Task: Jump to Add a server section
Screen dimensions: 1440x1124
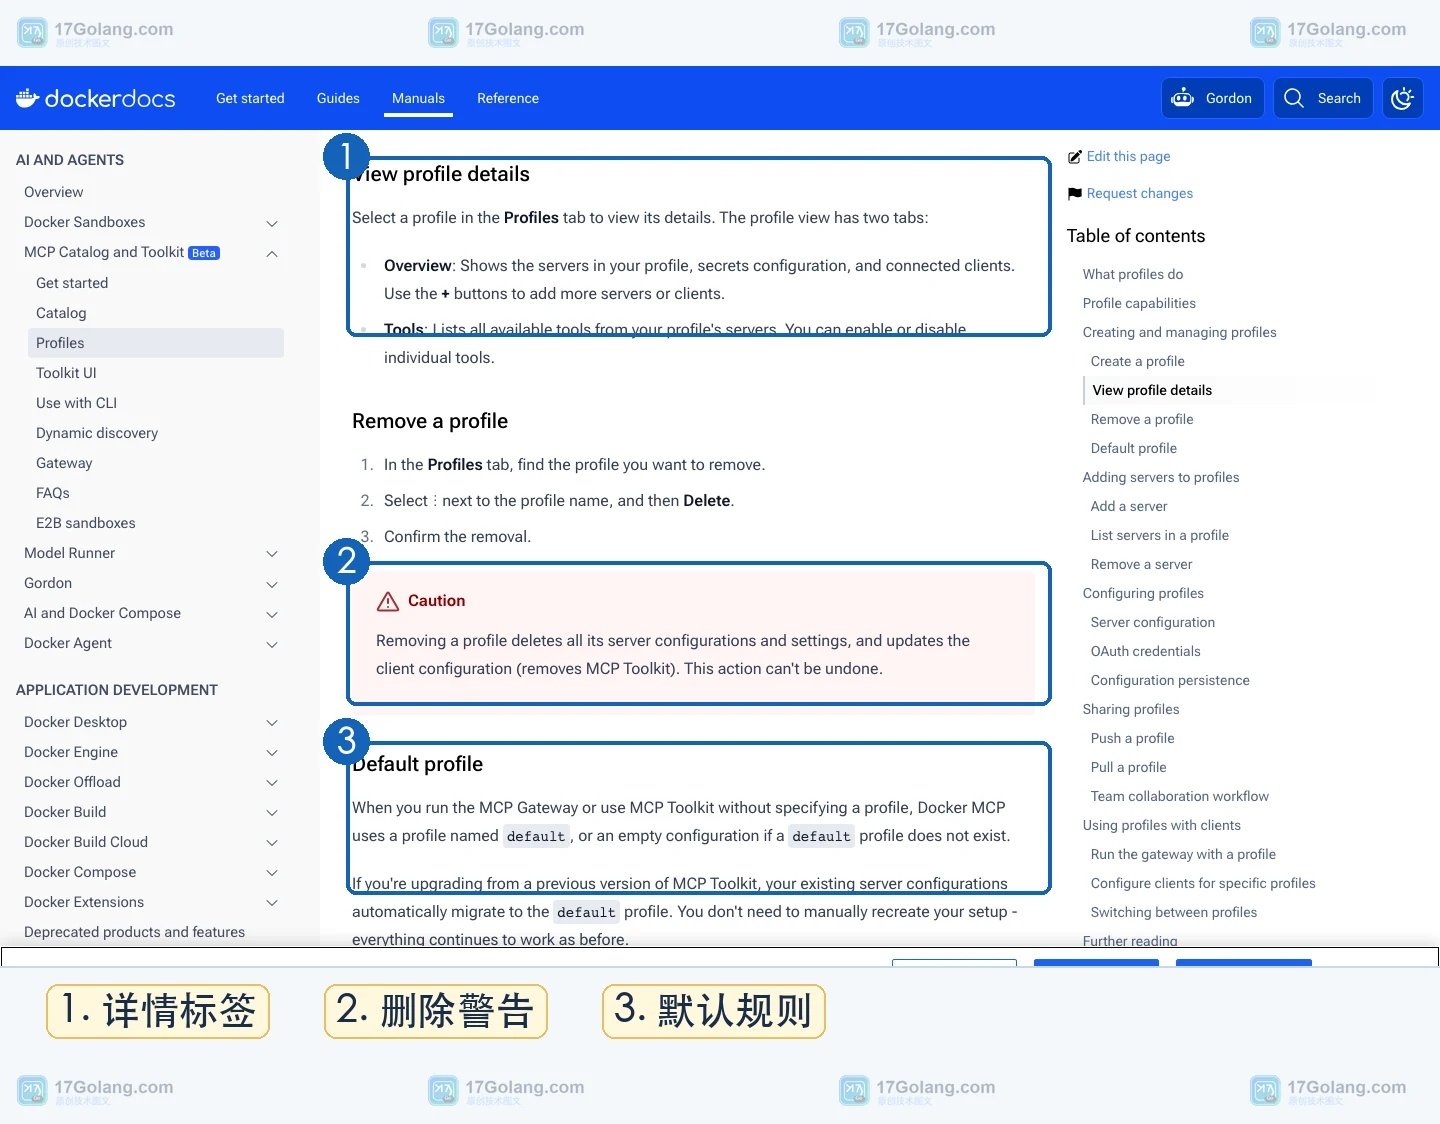Action: point(1129,506)
